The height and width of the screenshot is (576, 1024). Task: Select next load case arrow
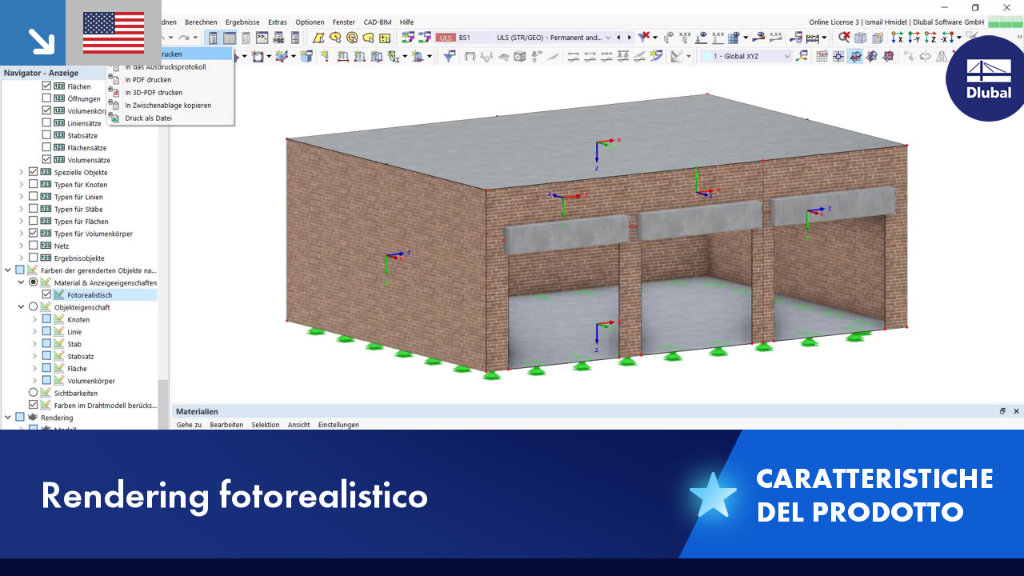pyautogui.click(x=629, y=38)
